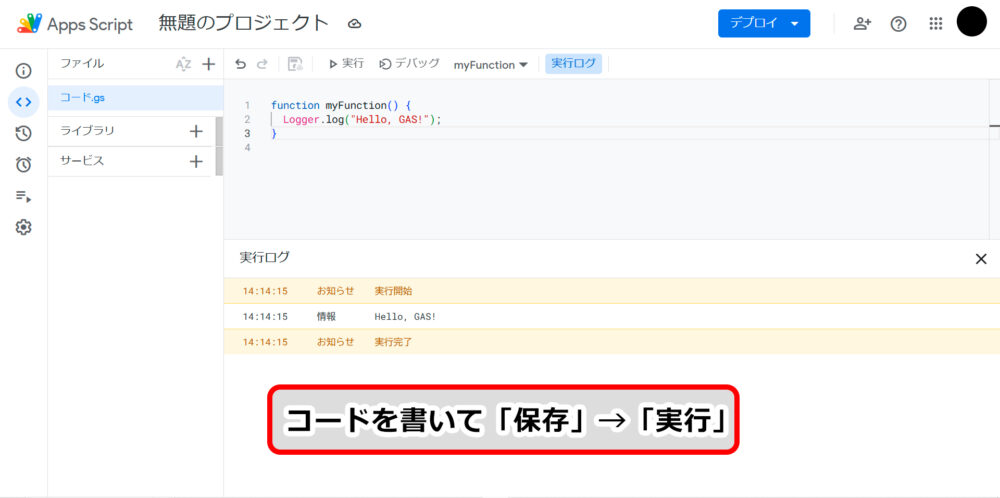
Task: Open the Help question mark icon
Action: [x=899, y=24]
